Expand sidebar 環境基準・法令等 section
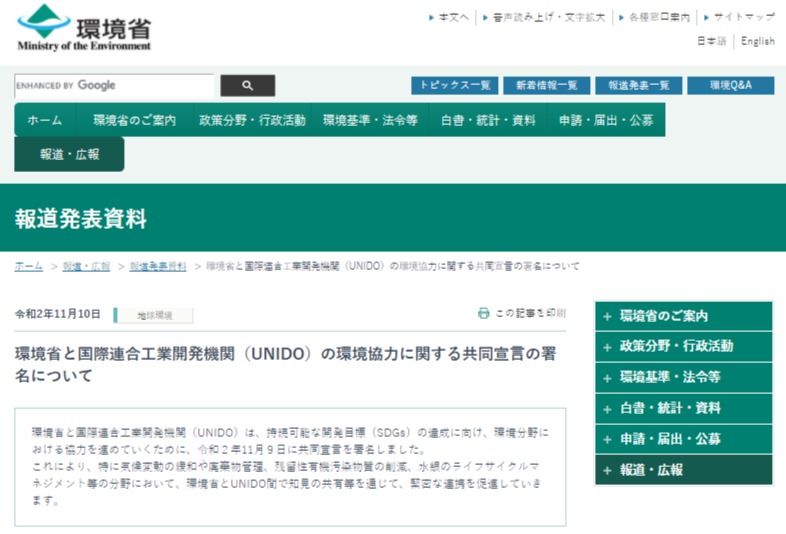The image size is (786, 534). 684,378
